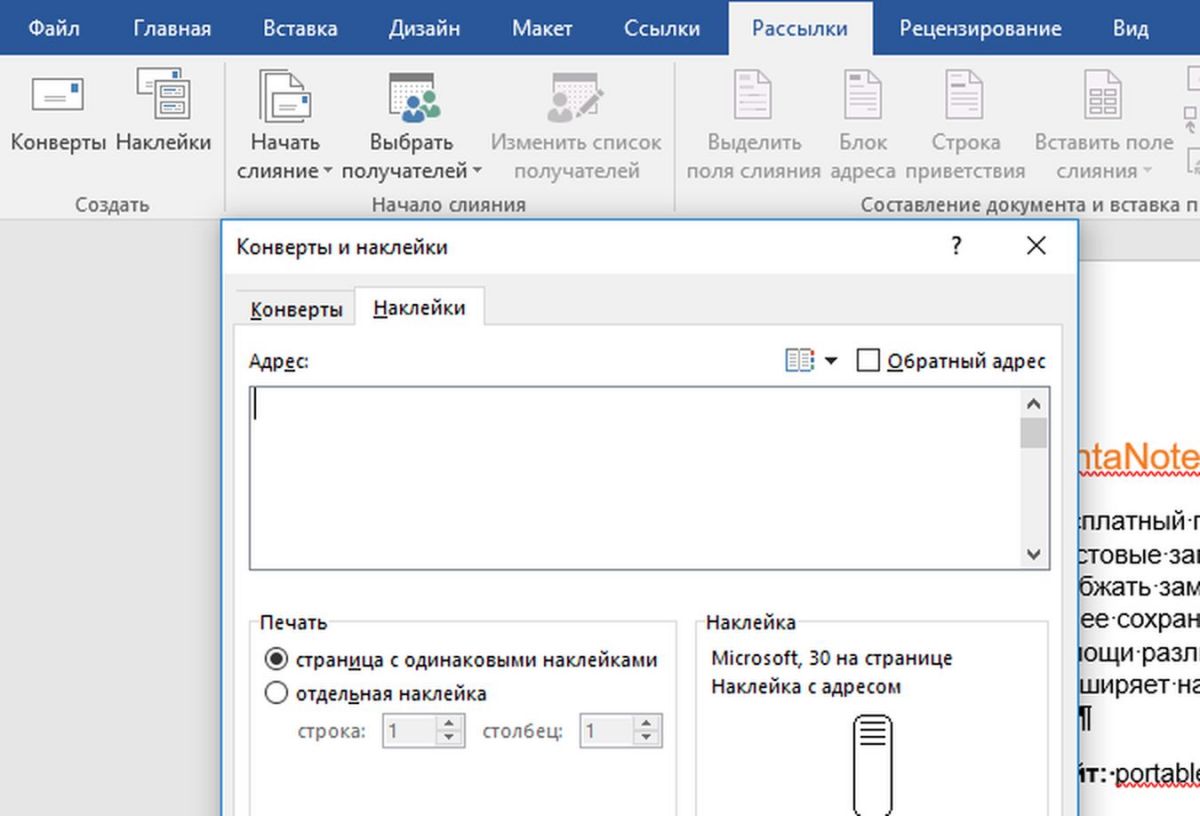Click the Конверты envelope icon in ribbon
The width and height of the screenshot is (1200, 816).
coord(57,95)
